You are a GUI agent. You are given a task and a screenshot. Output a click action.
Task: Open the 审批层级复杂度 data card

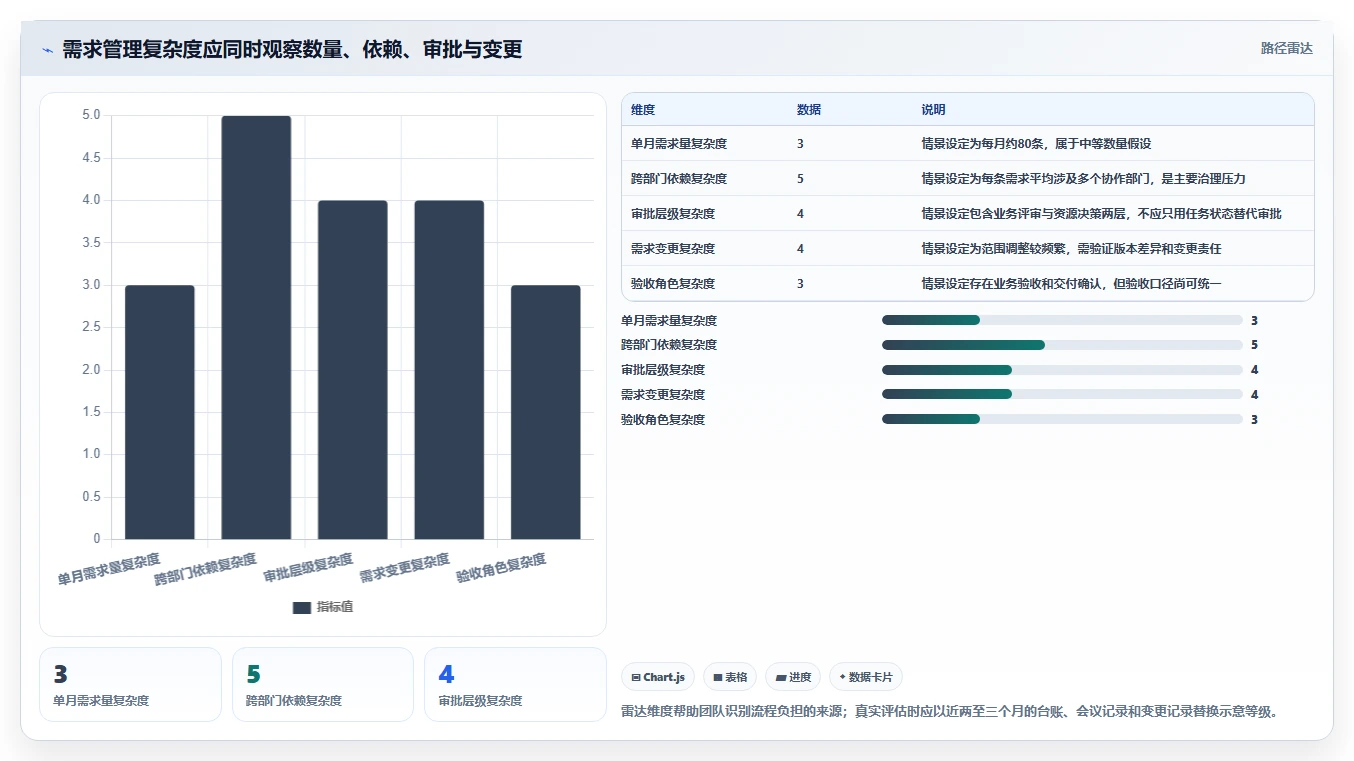(x=515, y=684)
